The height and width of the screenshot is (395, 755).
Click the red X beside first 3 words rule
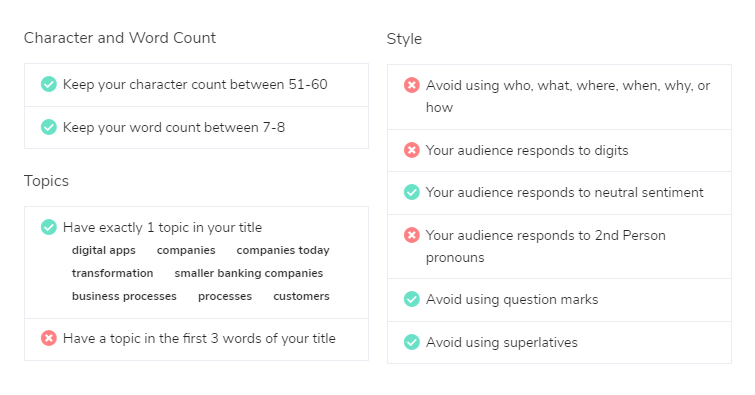click(x=49, y=338)
